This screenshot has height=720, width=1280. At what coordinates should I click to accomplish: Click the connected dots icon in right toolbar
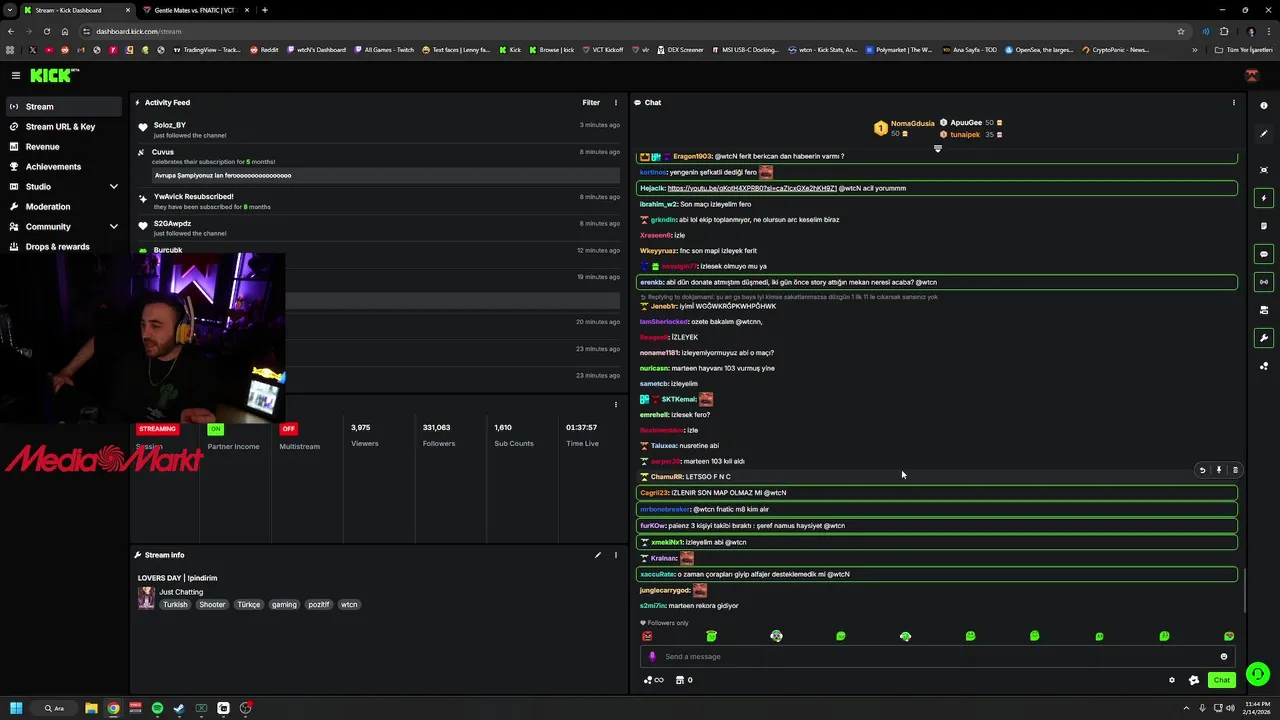pyautogui.click(x=1264, y=366)
